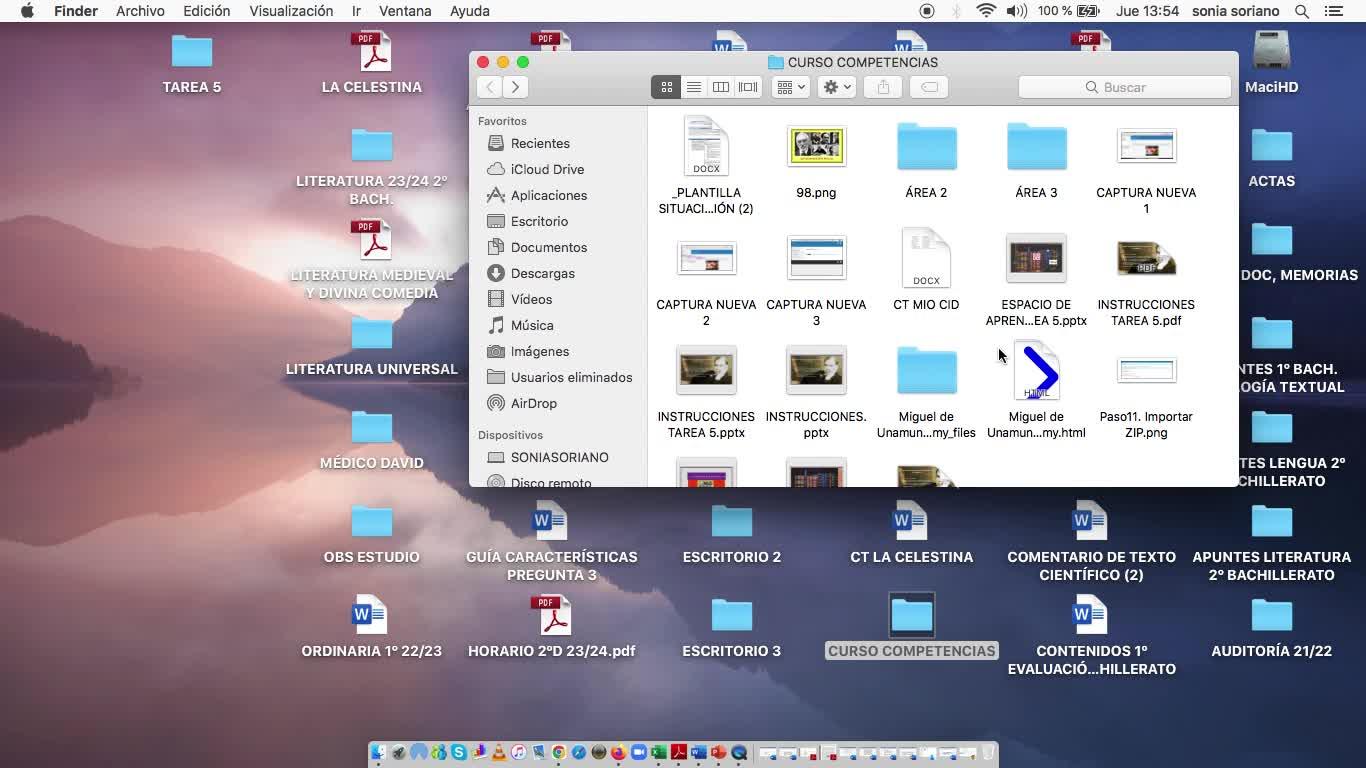Switch Finder to icon view

[666, 87]
